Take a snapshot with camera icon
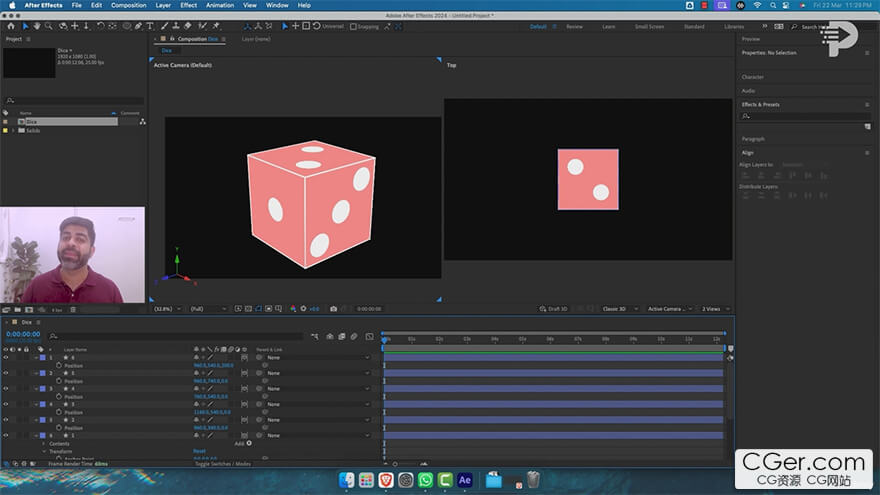The height and width of the screenshot is (495, 880). coord(333,309)
